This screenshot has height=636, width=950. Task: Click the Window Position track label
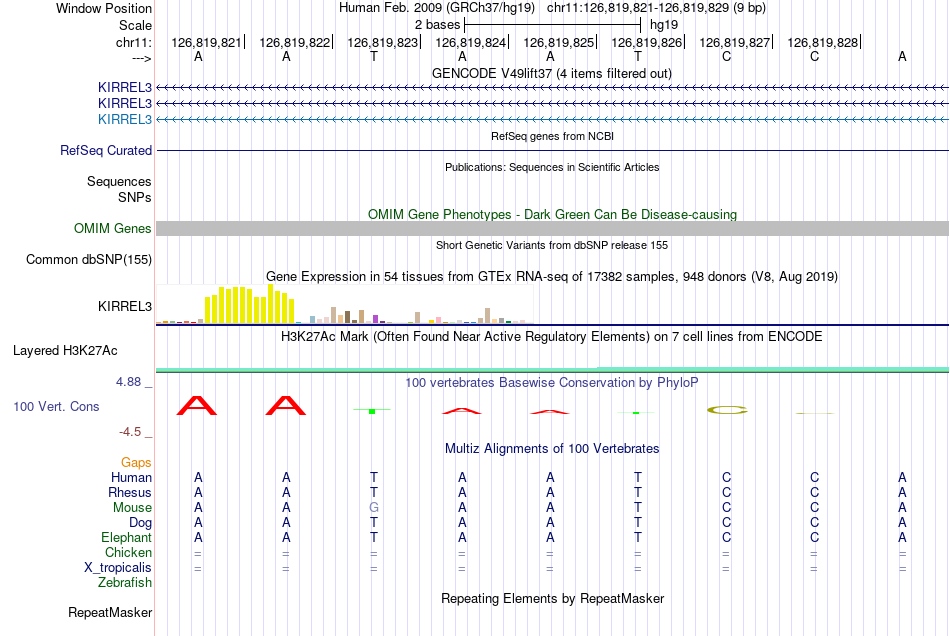pos(104,8)
